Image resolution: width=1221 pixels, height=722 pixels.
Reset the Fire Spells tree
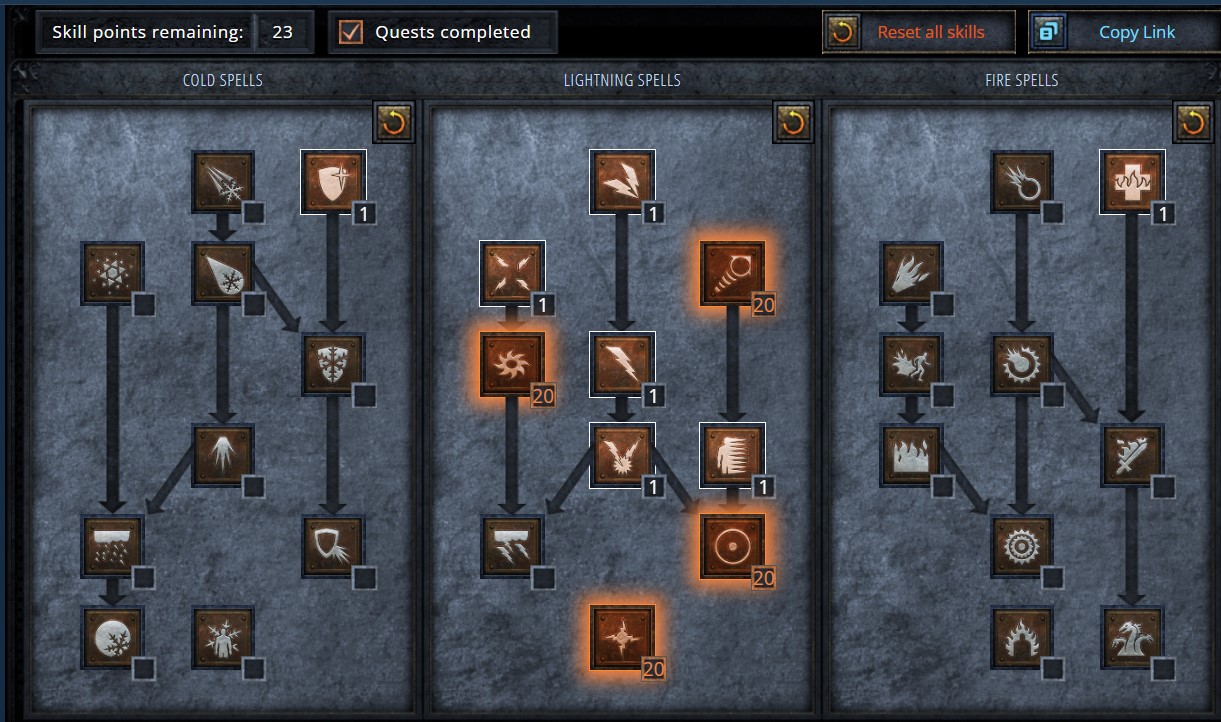point(1192,122)
